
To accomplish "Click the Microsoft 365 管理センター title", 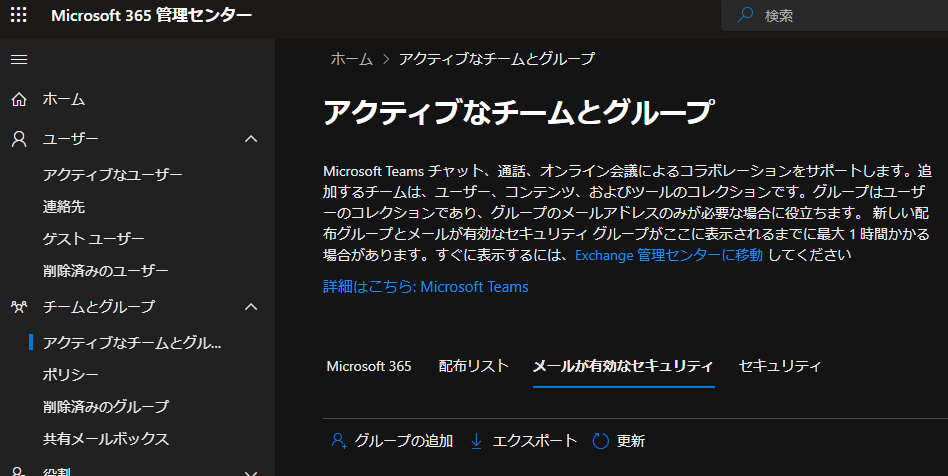I will (x=151, y=15).
